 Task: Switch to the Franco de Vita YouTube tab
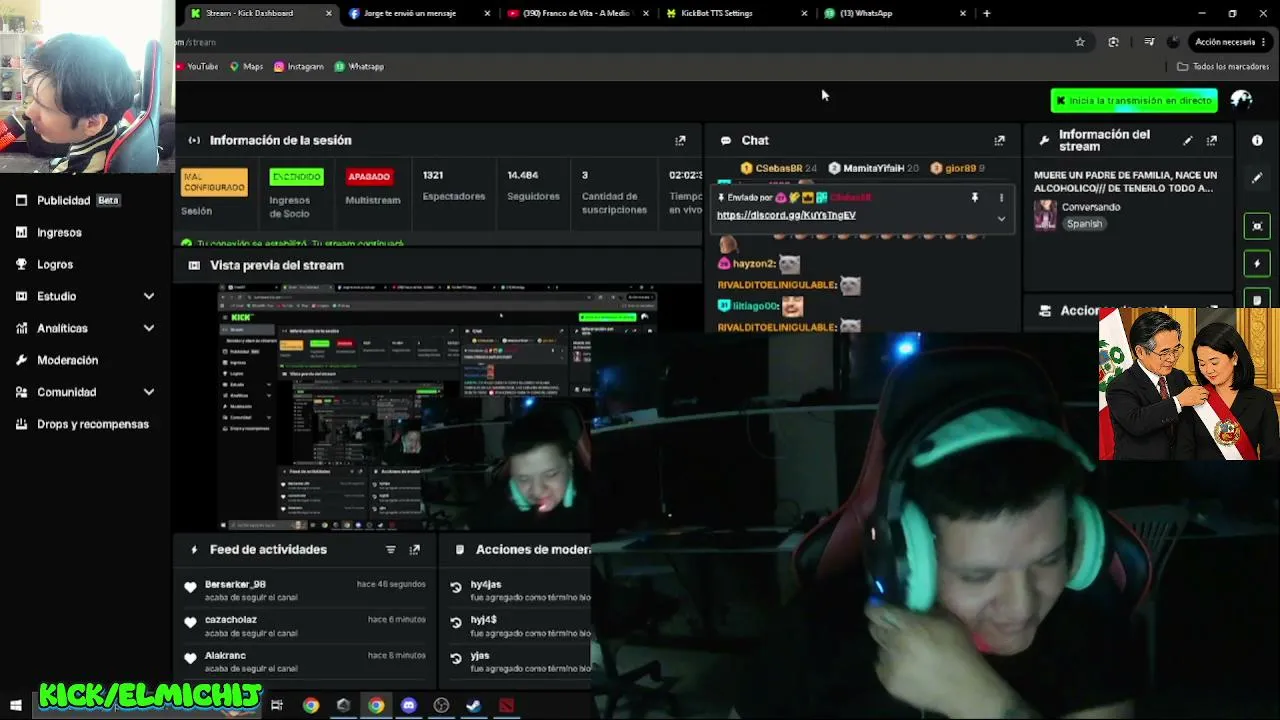pyautogui.click(x=578, y=13)
